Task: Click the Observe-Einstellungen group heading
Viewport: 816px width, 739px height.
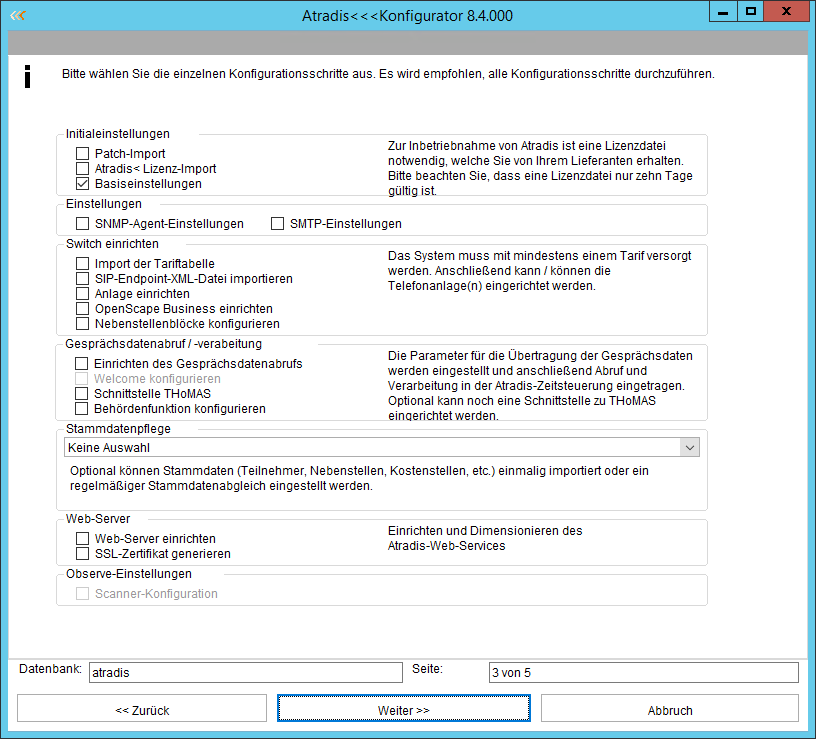Action: coord(129,574)
